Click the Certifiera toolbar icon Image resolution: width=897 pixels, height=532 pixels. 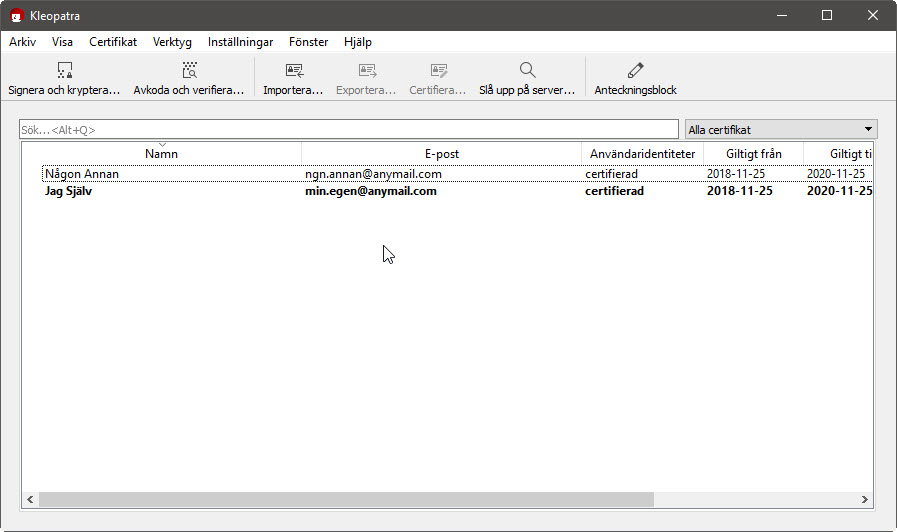tap(438, 71)
